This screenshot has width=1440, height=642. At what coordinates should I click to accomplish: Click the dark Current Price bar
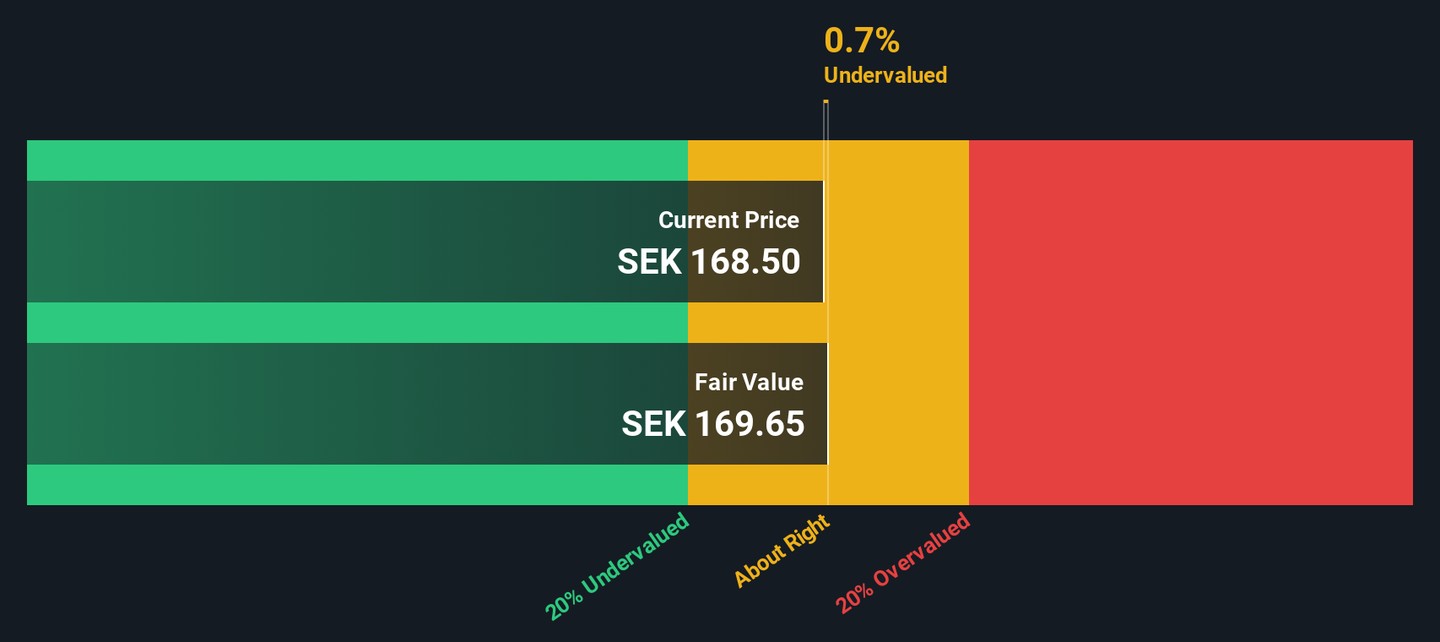[x=425, y=241]
